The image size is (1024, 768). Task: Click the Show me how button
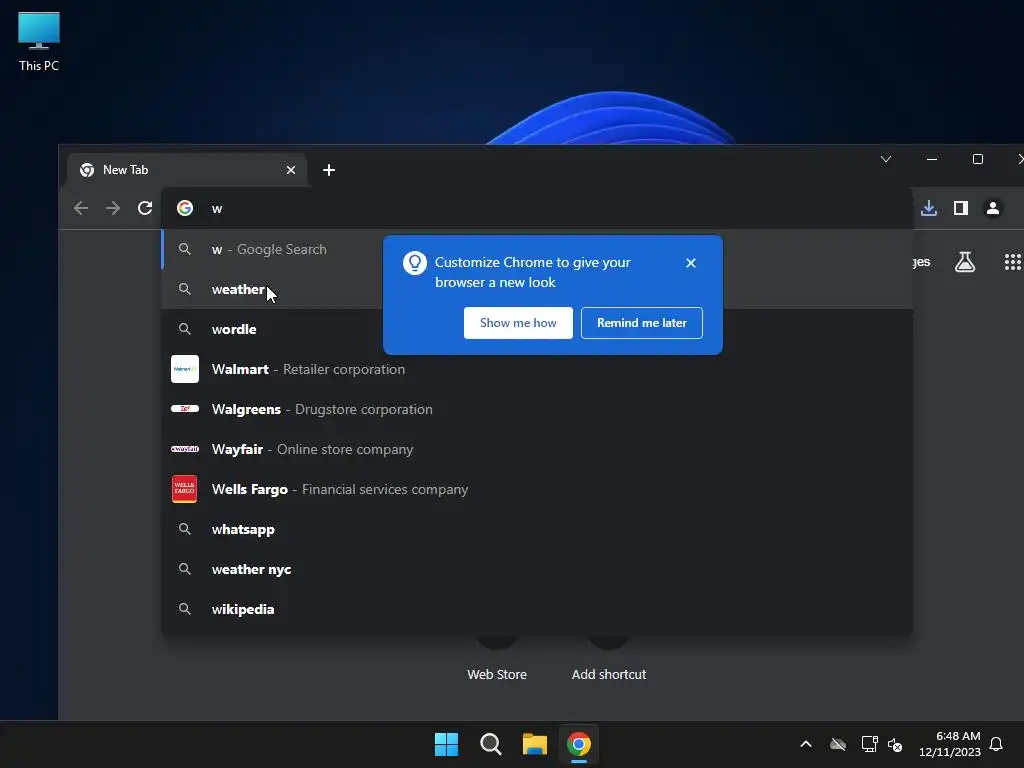[518, 323]
